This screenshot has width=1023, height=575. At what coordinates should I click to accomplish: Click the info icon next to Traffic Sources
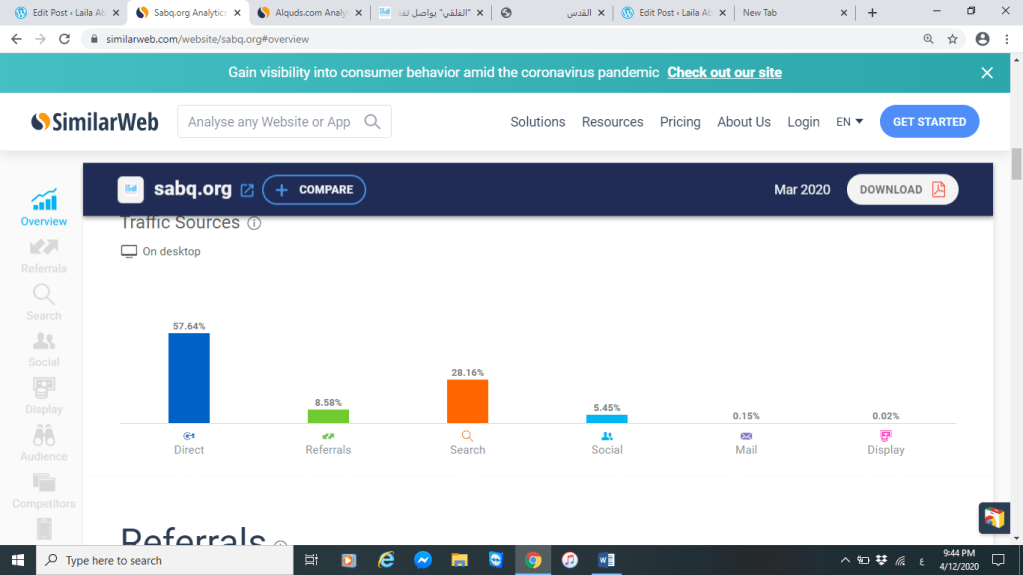coord(254,223)
